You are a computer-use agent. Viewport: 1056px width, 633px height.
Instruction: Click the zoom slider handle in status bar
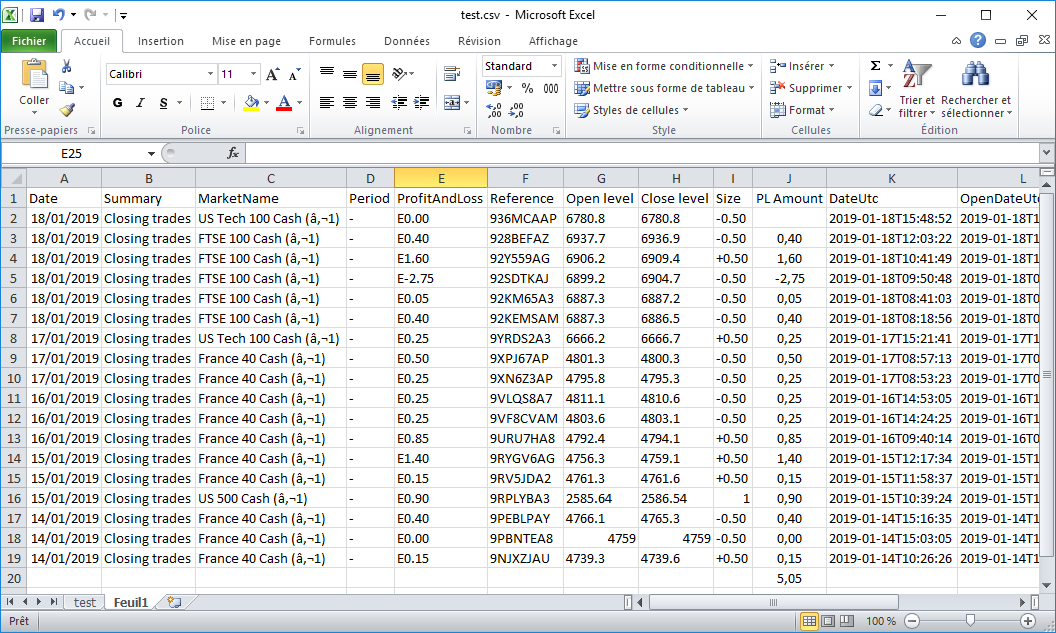(969, 621)
